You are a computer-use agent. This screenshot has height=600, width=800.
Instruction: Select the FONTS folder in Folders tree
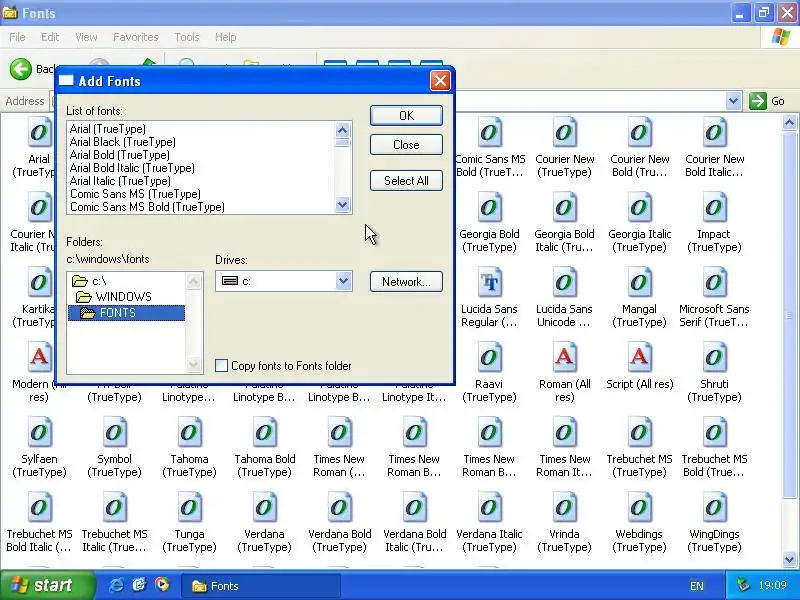pos(126,313)
